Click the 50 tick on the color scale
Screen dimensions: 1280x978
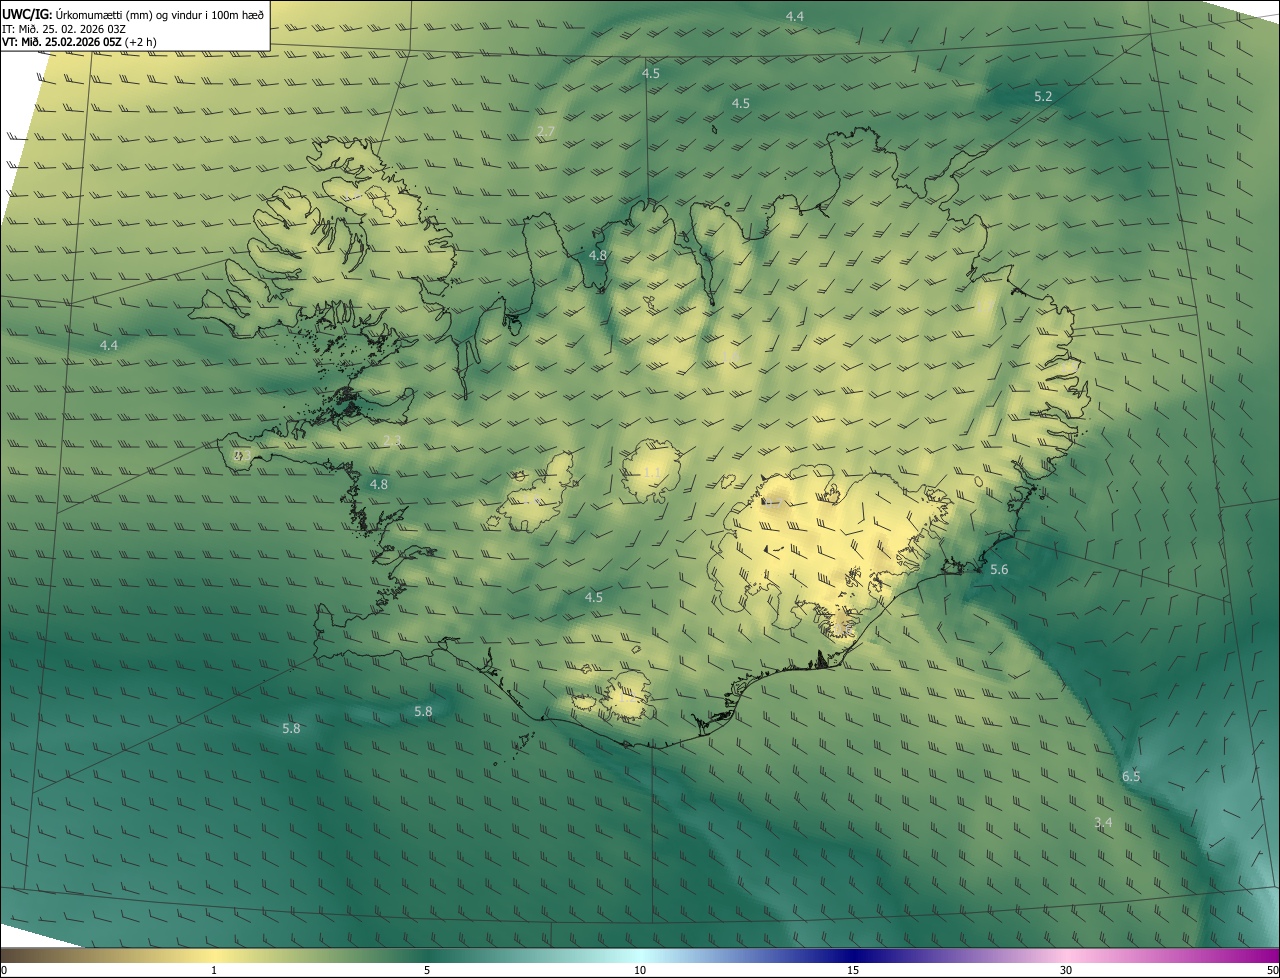(1272, 970)
